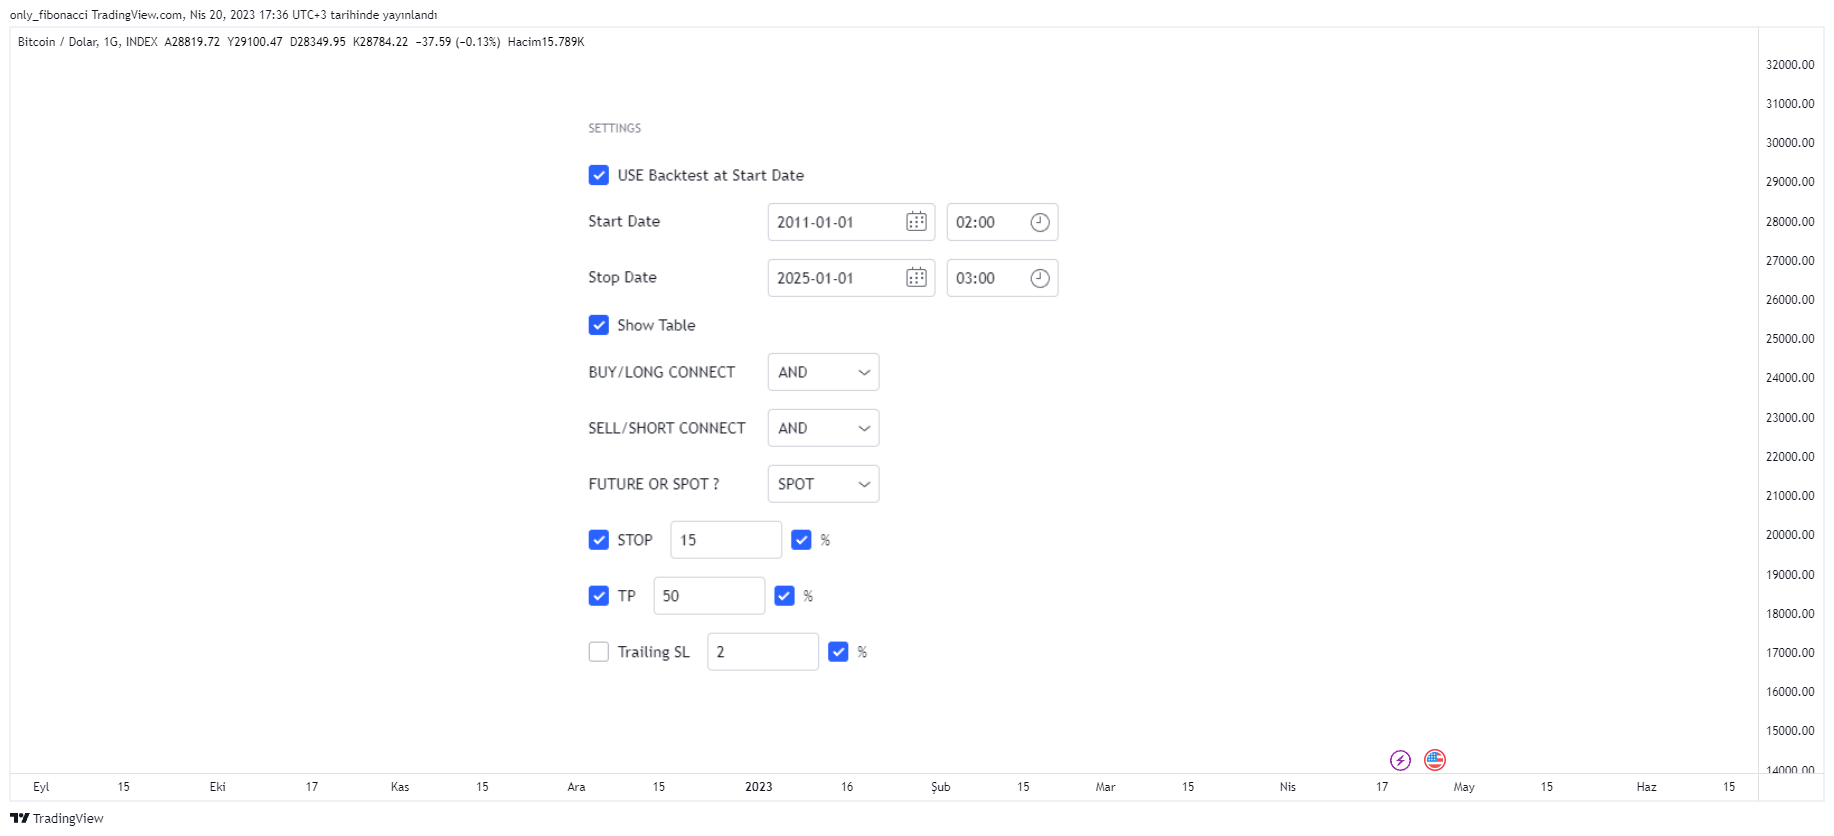Screen dimensions: 1834x836
Task: Open clock picker for Start Date time
Action: [1040, 222]
